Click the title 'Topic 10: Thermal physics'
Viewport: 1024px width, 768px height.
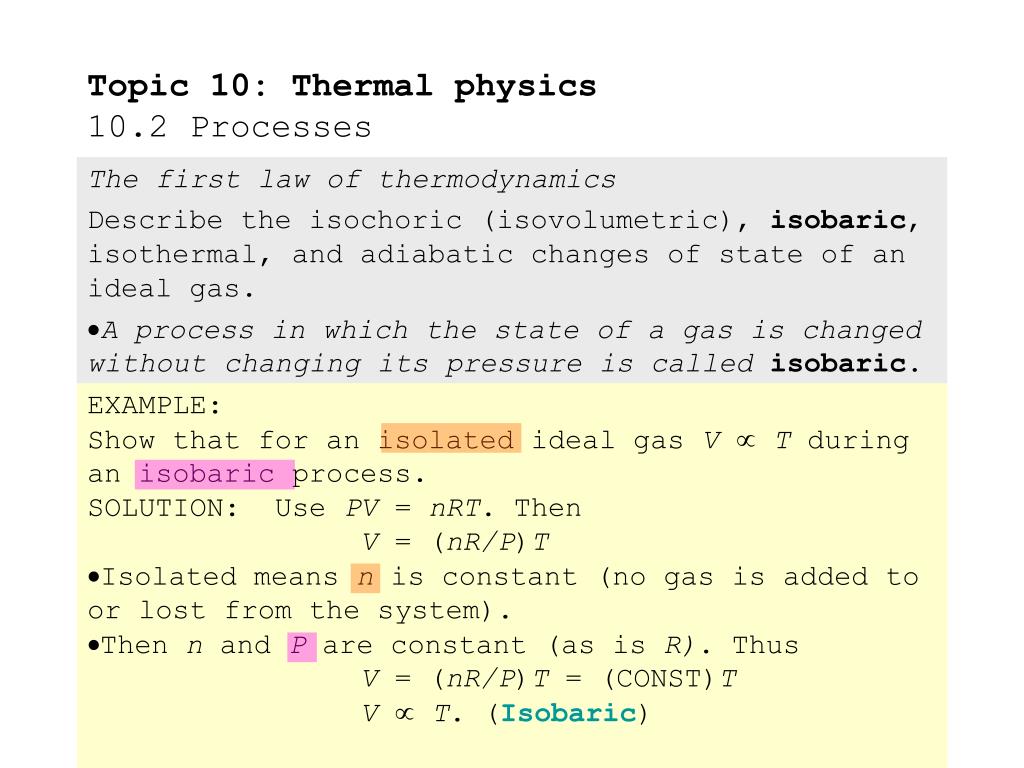342,87
